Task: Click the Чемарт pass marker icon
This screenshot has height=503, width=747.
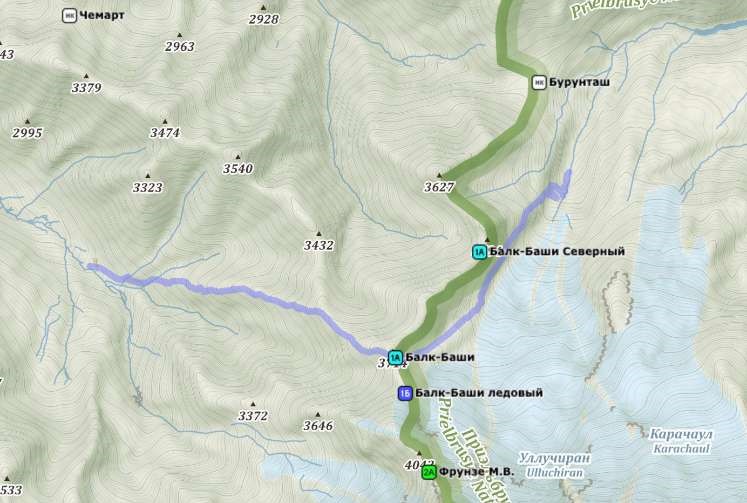Action: (70, 16)
